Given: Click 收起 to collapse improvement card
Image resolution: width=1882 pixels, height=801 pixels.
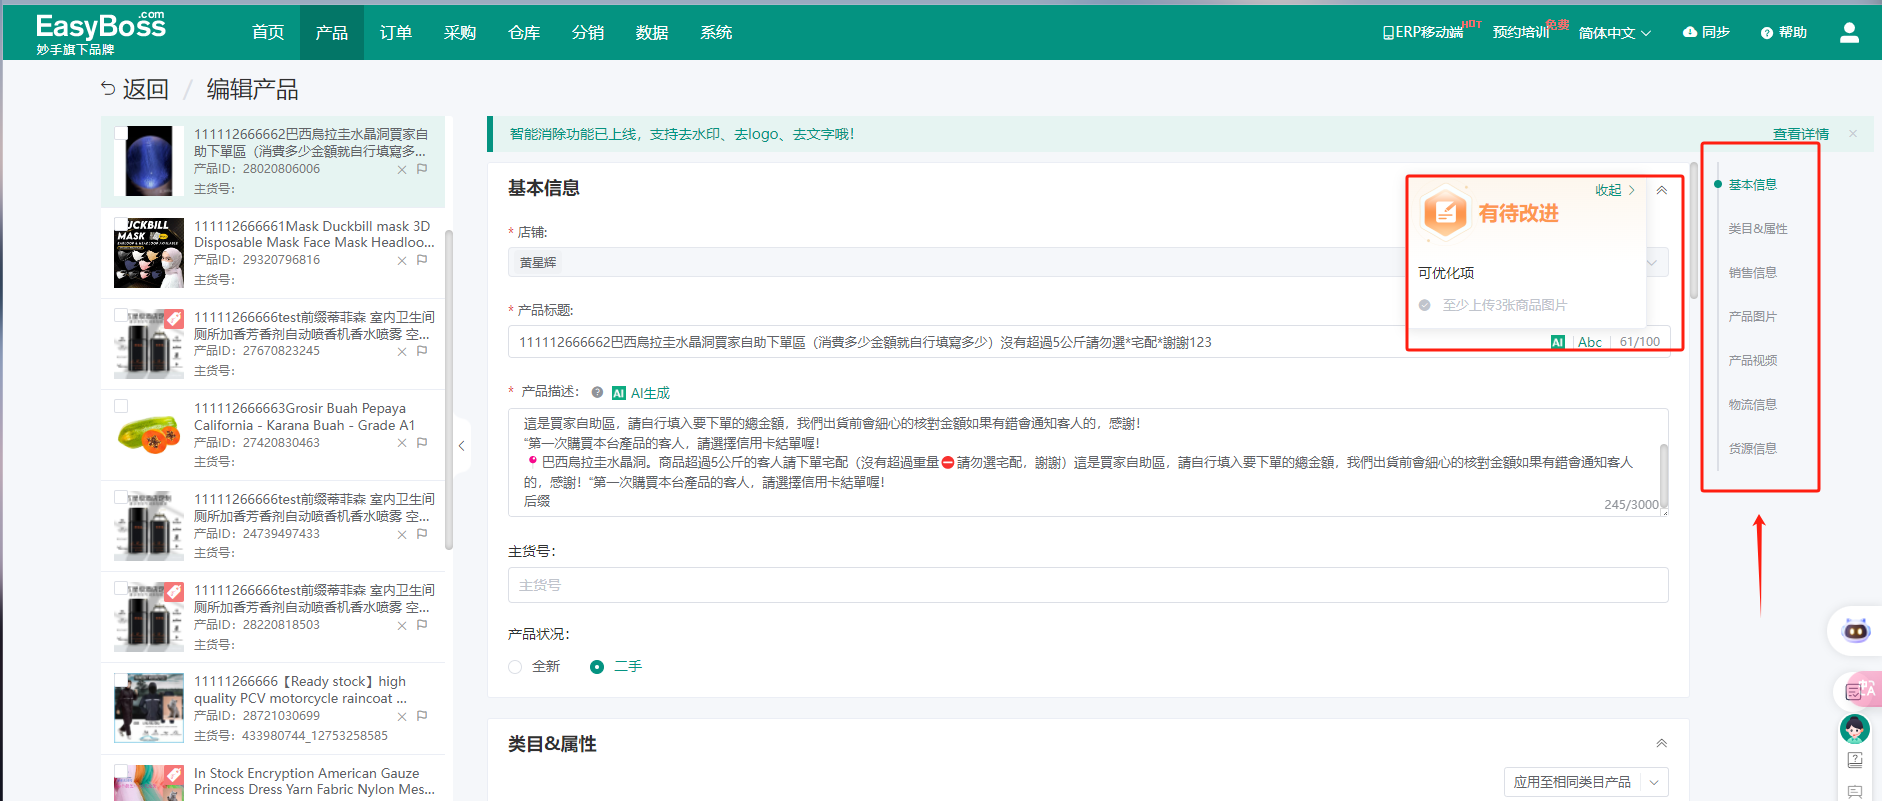Looking at the screenshot, I should pyautogui.click(x=1614, y=190).
